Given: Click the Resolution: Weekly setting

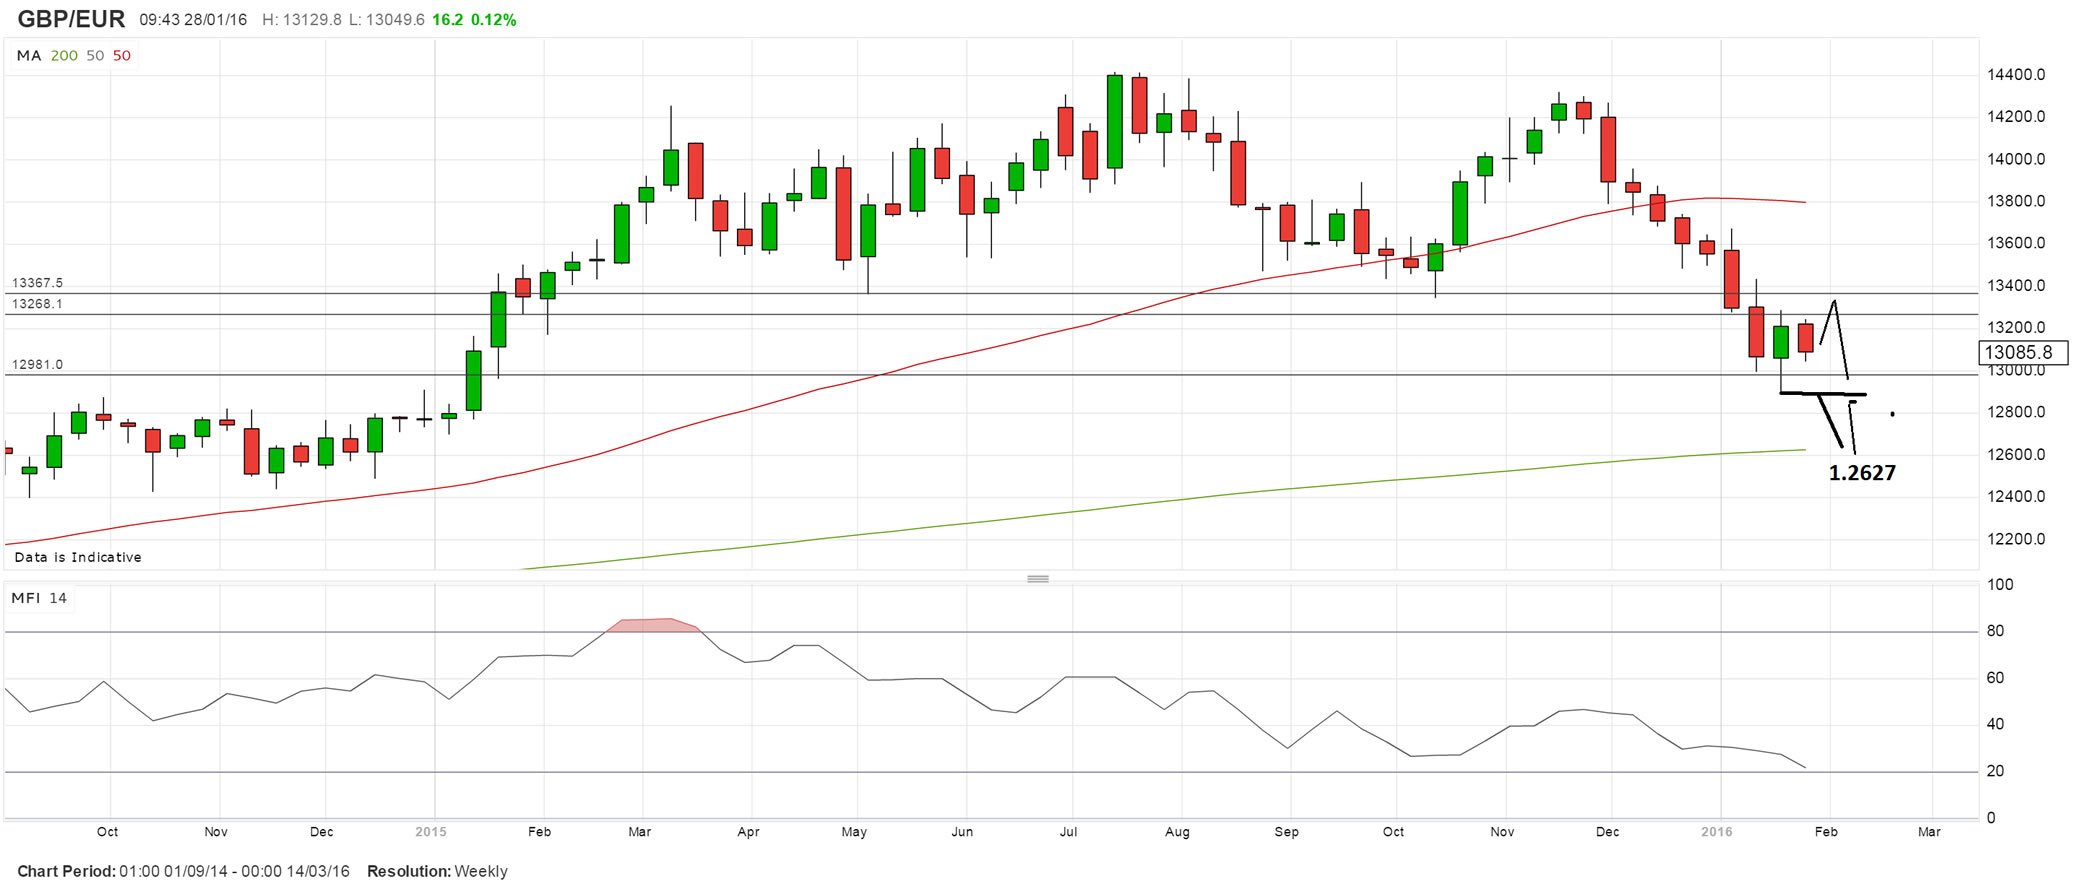Looking at the screenshot, I should 437,871.
